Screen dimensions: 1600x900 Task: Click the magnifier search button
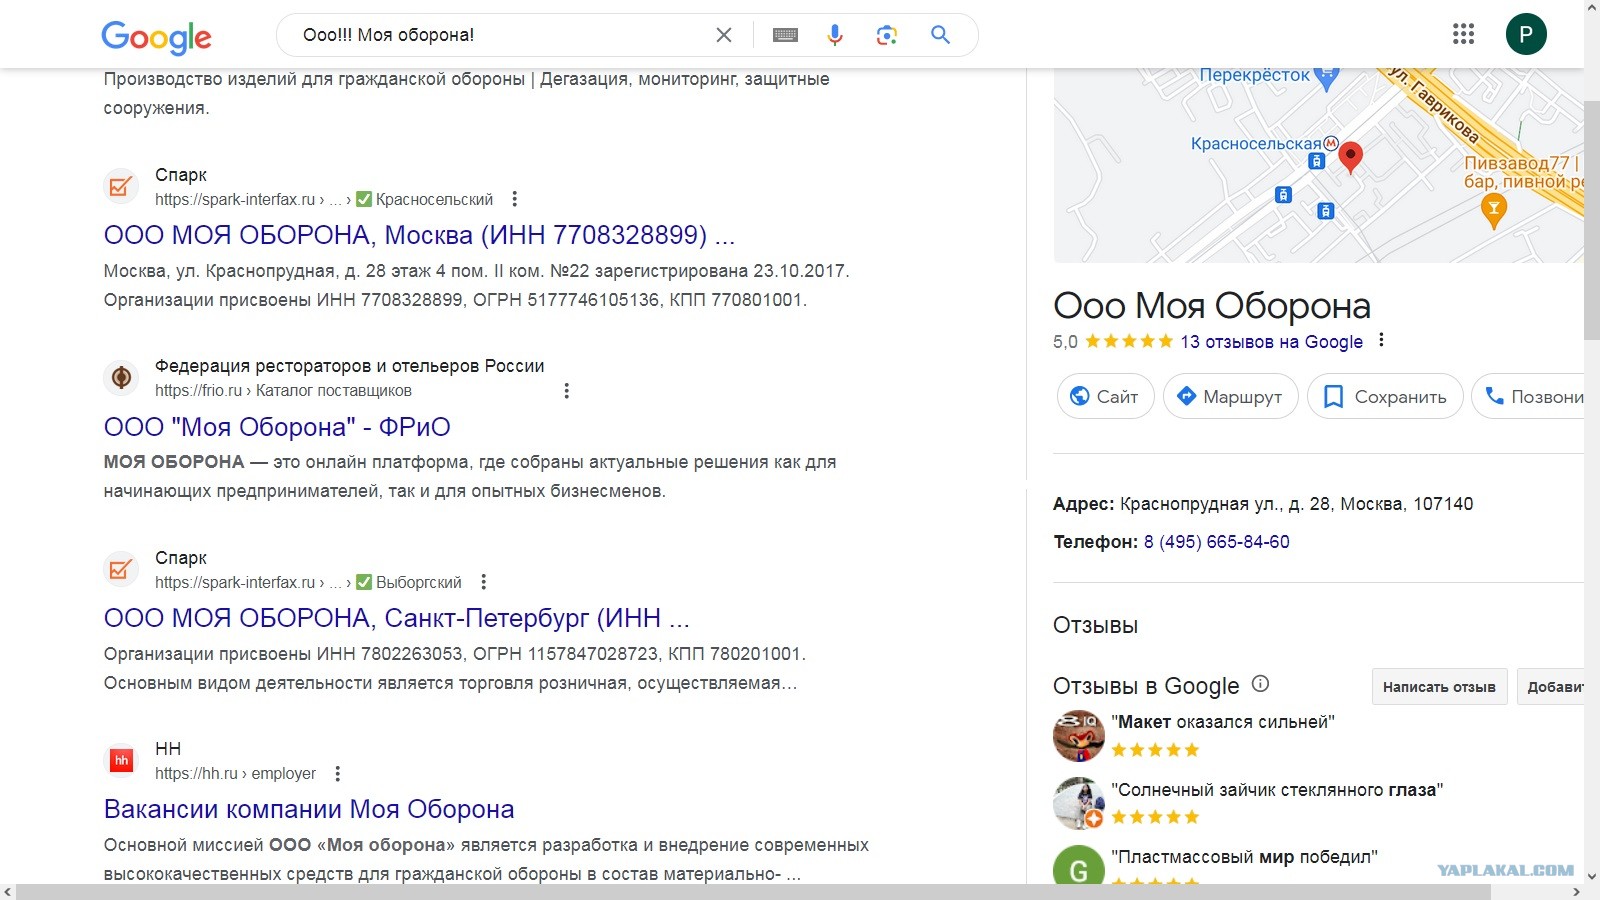(x=940, y=35)
